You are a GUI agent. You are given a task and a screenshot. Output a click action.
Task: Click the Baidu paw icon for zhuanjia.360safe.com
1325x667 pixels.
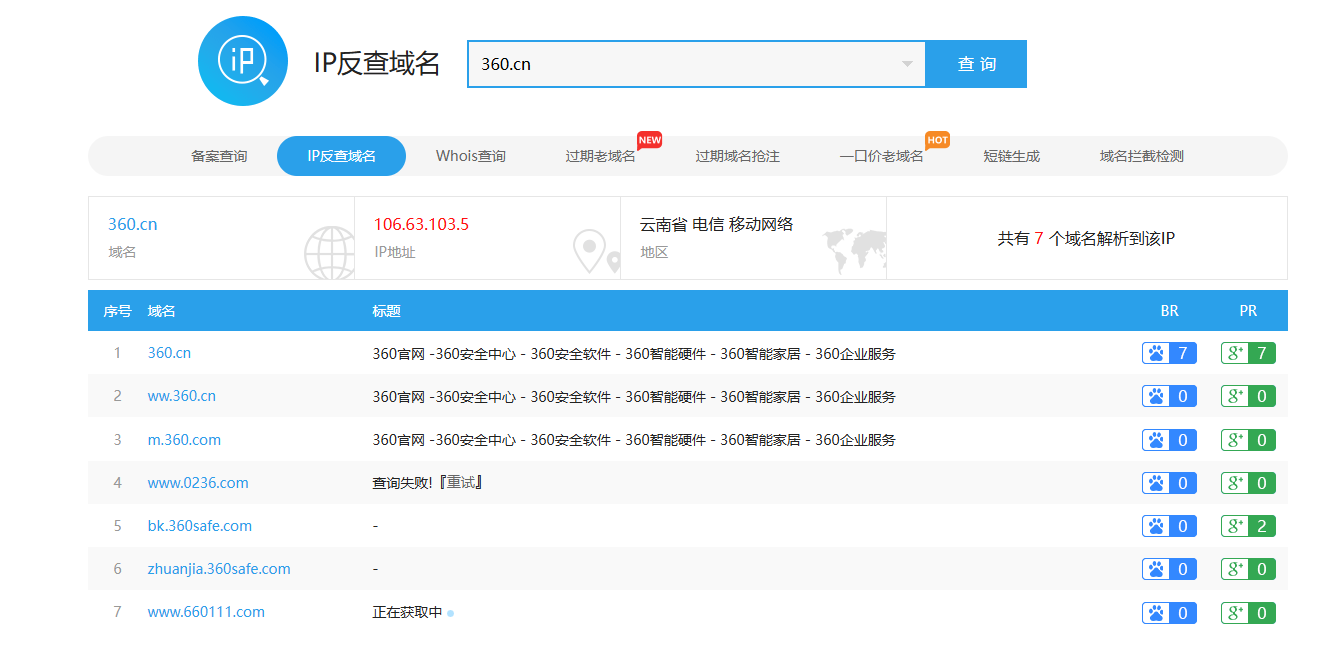[1156, 569]
